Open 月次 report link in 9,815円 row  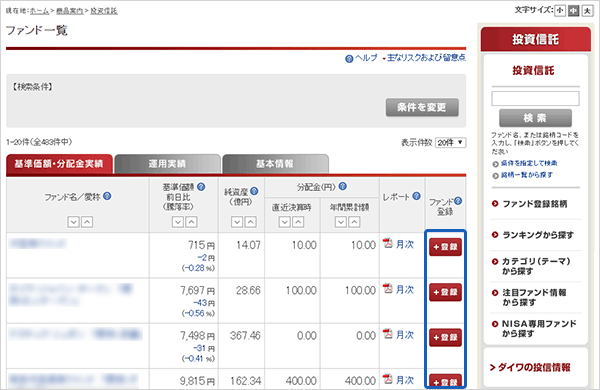click(405, 380)
